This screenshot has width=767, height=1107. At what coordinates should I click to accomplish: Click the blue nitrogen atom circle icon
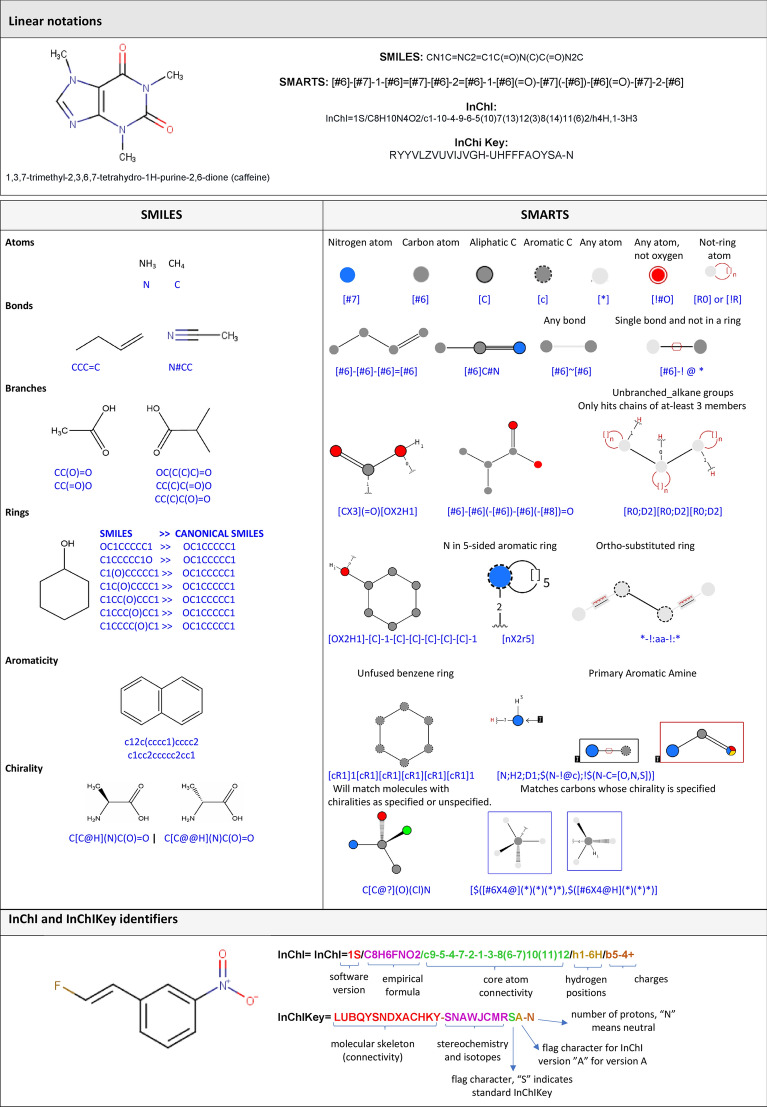[x=347, y=273]
